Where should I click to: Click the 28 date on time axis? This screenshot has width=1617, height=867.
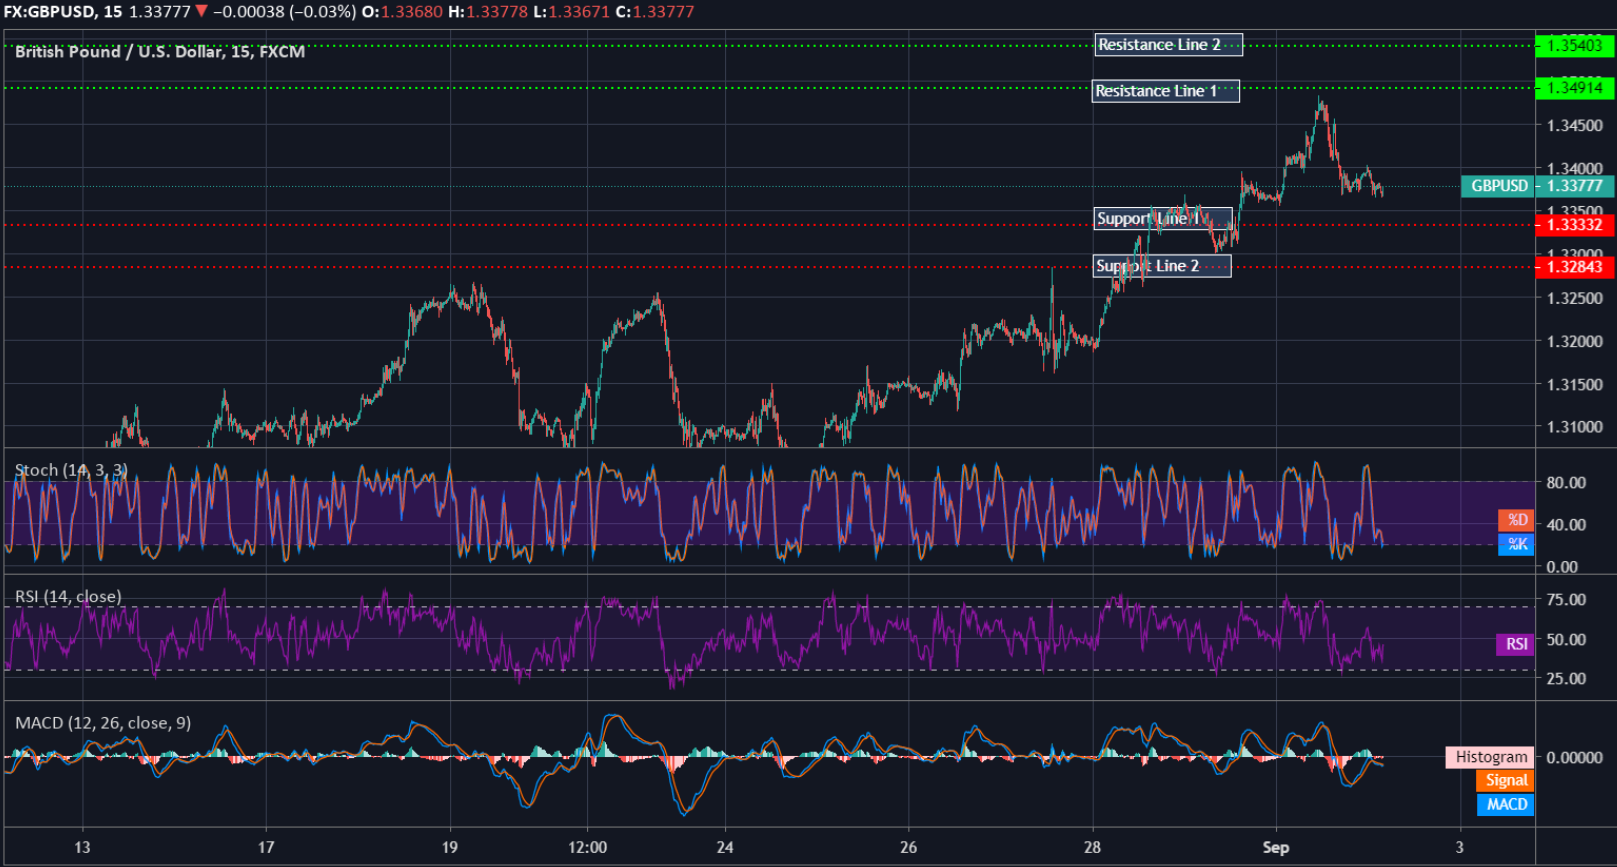click(1092, 847)
